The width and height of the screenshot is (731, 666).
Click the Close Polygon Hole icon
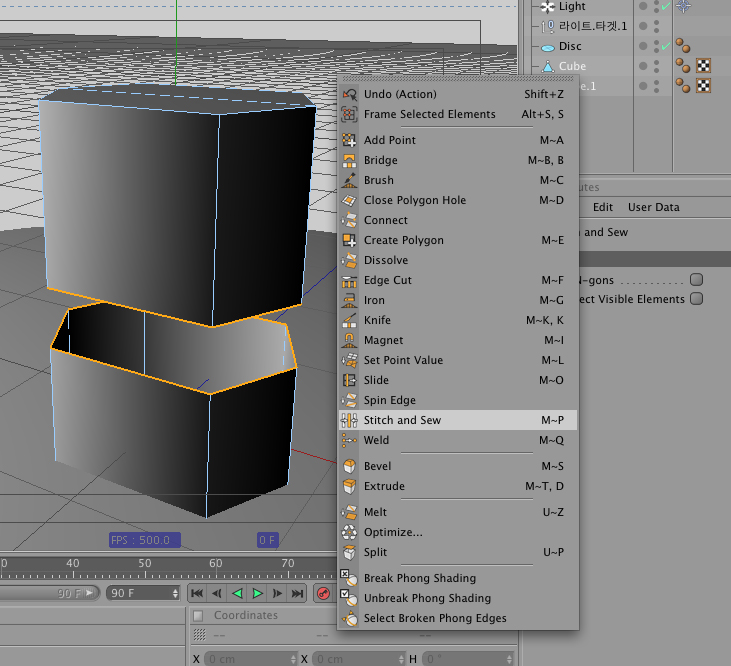[349, 200]
